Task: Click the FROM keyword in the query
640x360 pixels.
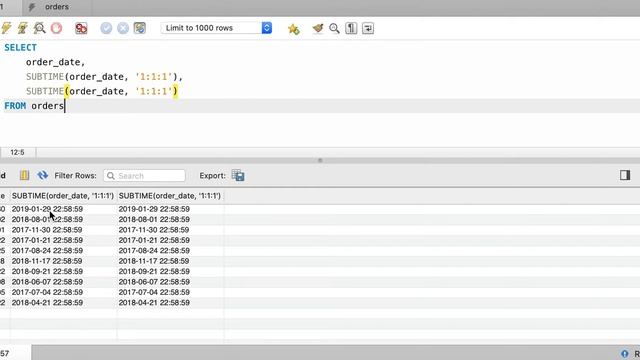Action: (15, 106)
